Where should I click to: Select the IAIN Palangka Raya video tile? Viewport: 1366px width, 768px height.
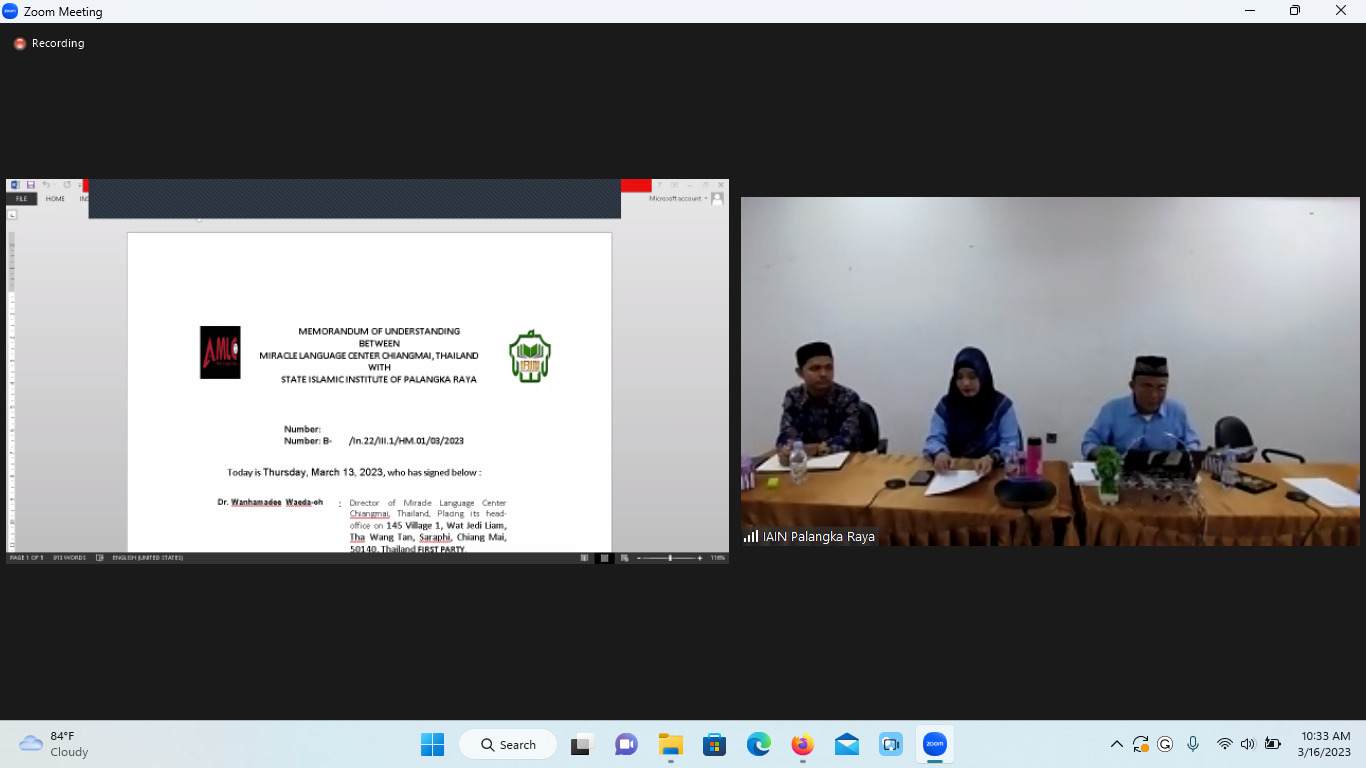click(x=1050, y=371)
